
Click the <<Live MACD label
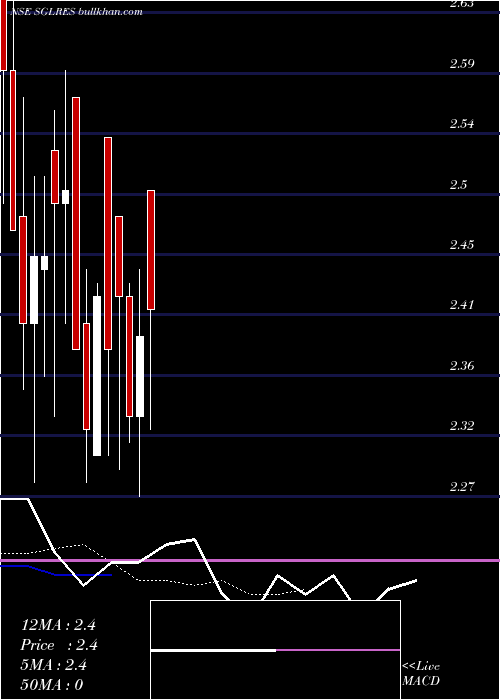tap(421, 673)
